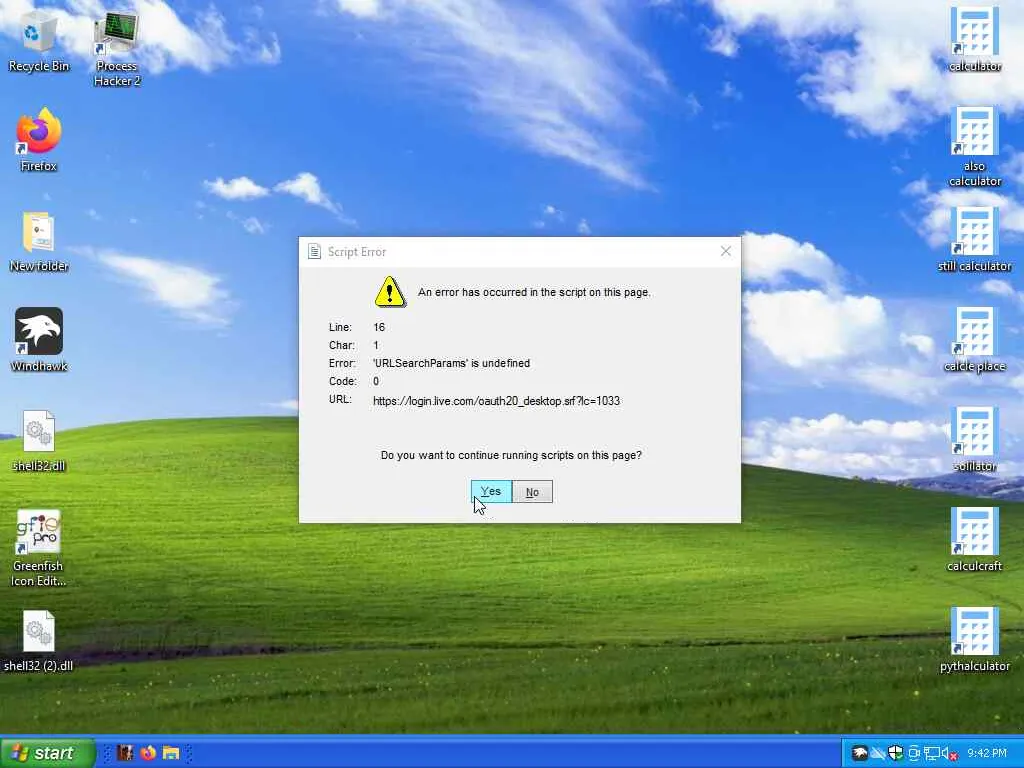1024x768 pixels.
Task: Open Firefox desktop shortcut
Action: (x=39, y=140)
